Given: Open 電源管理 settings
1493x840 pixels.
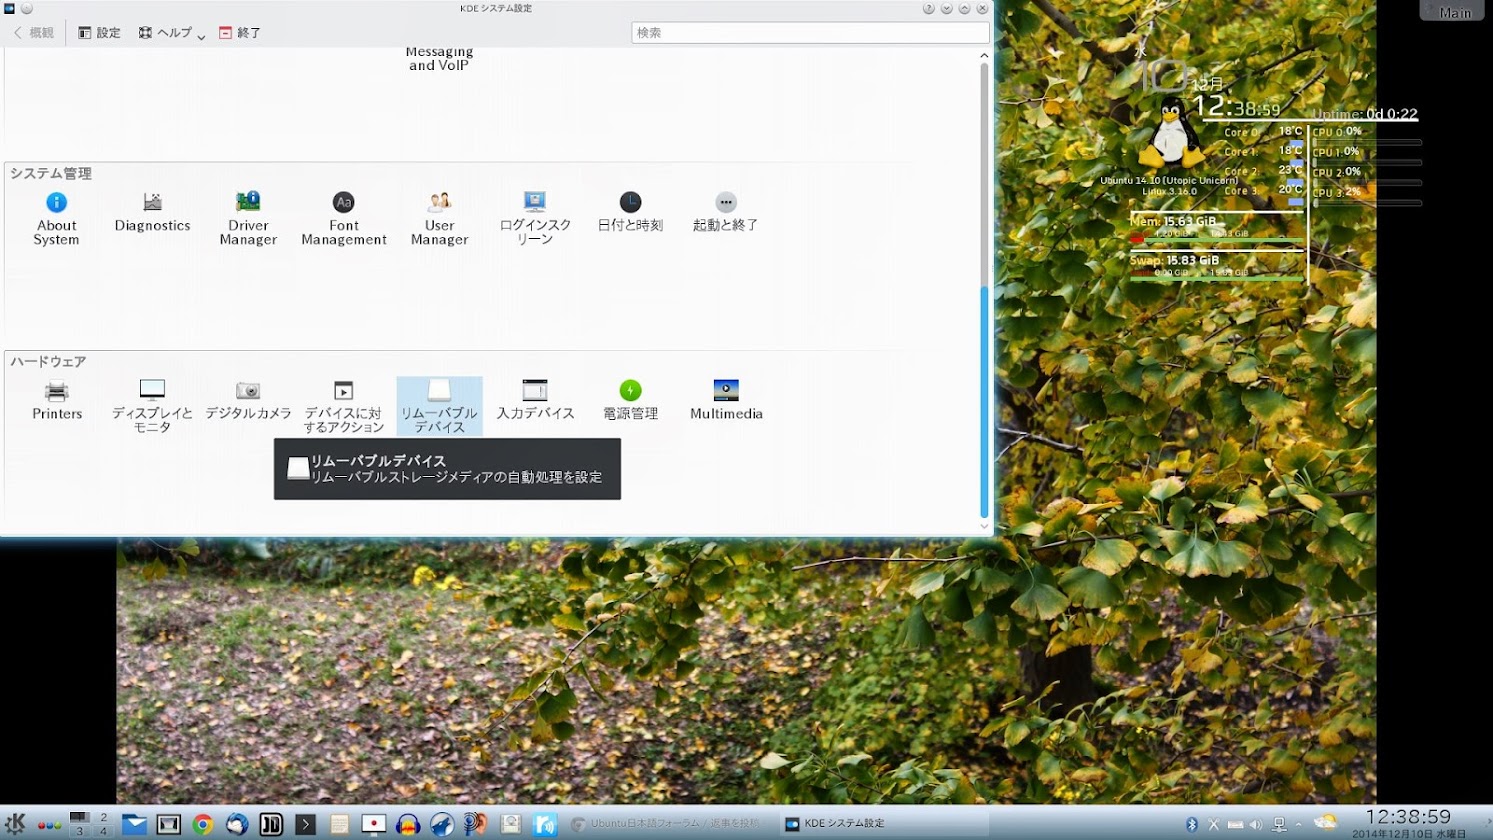Looking at the screenshot, I should click(630, 400).
